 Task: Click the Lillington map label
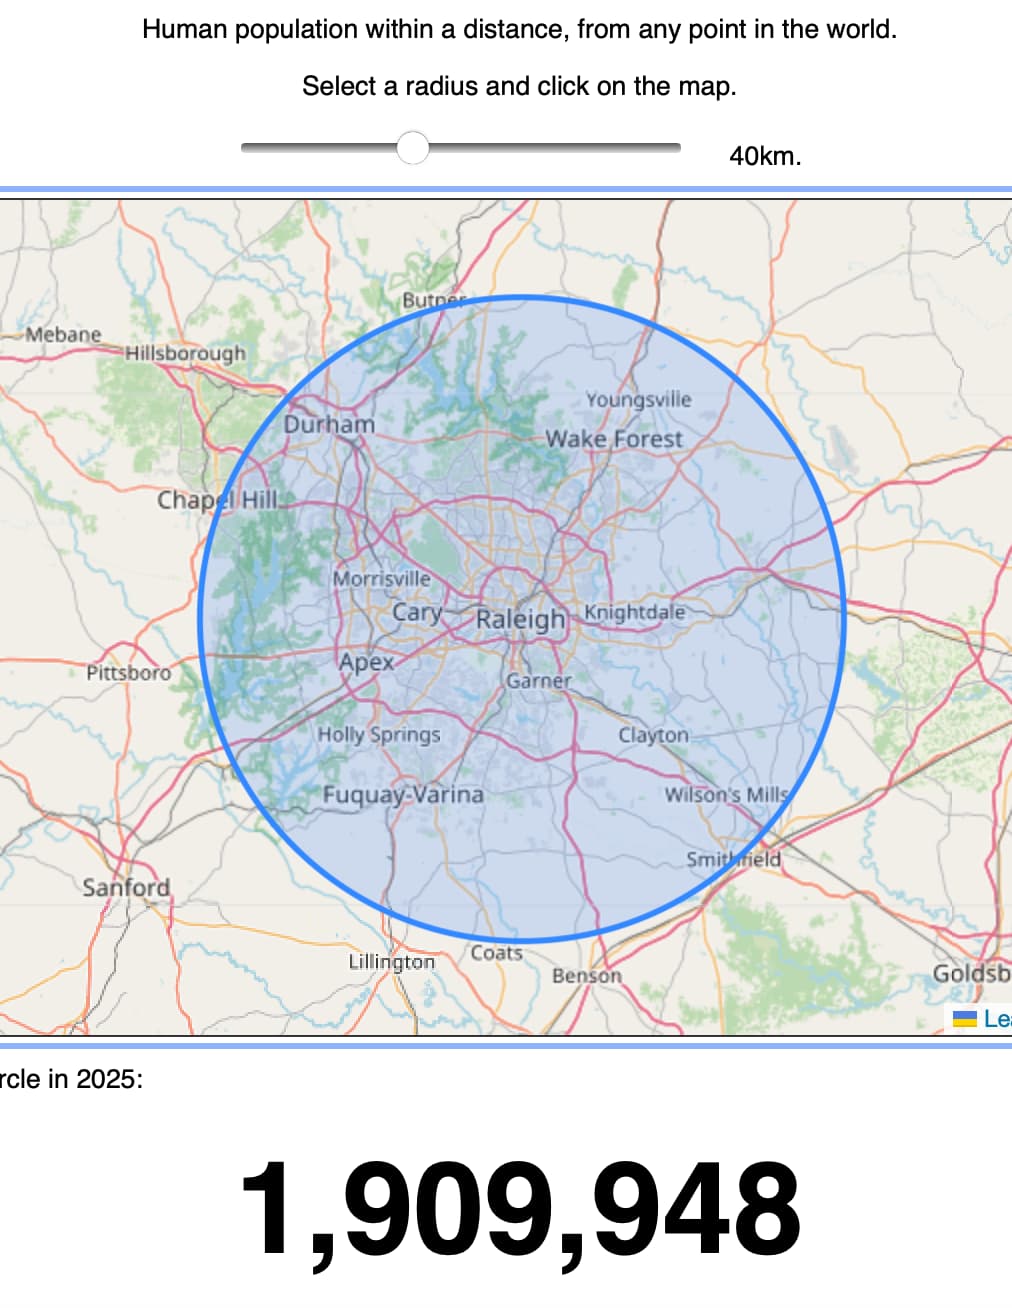tap(392, 962)
